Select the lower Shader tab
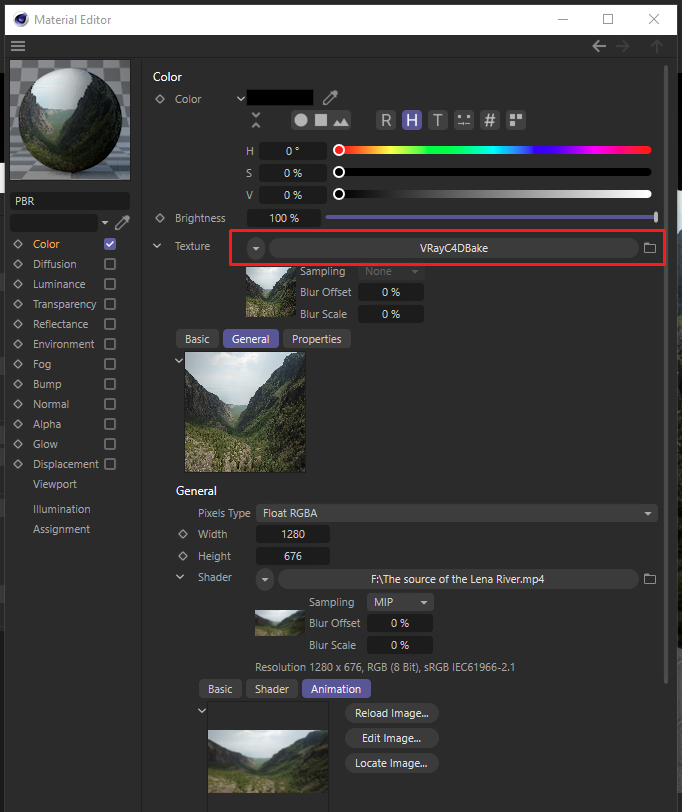Image resolution: width=682 pixels, height=812 pixels. pyautogui.click(x=271, y=689)
